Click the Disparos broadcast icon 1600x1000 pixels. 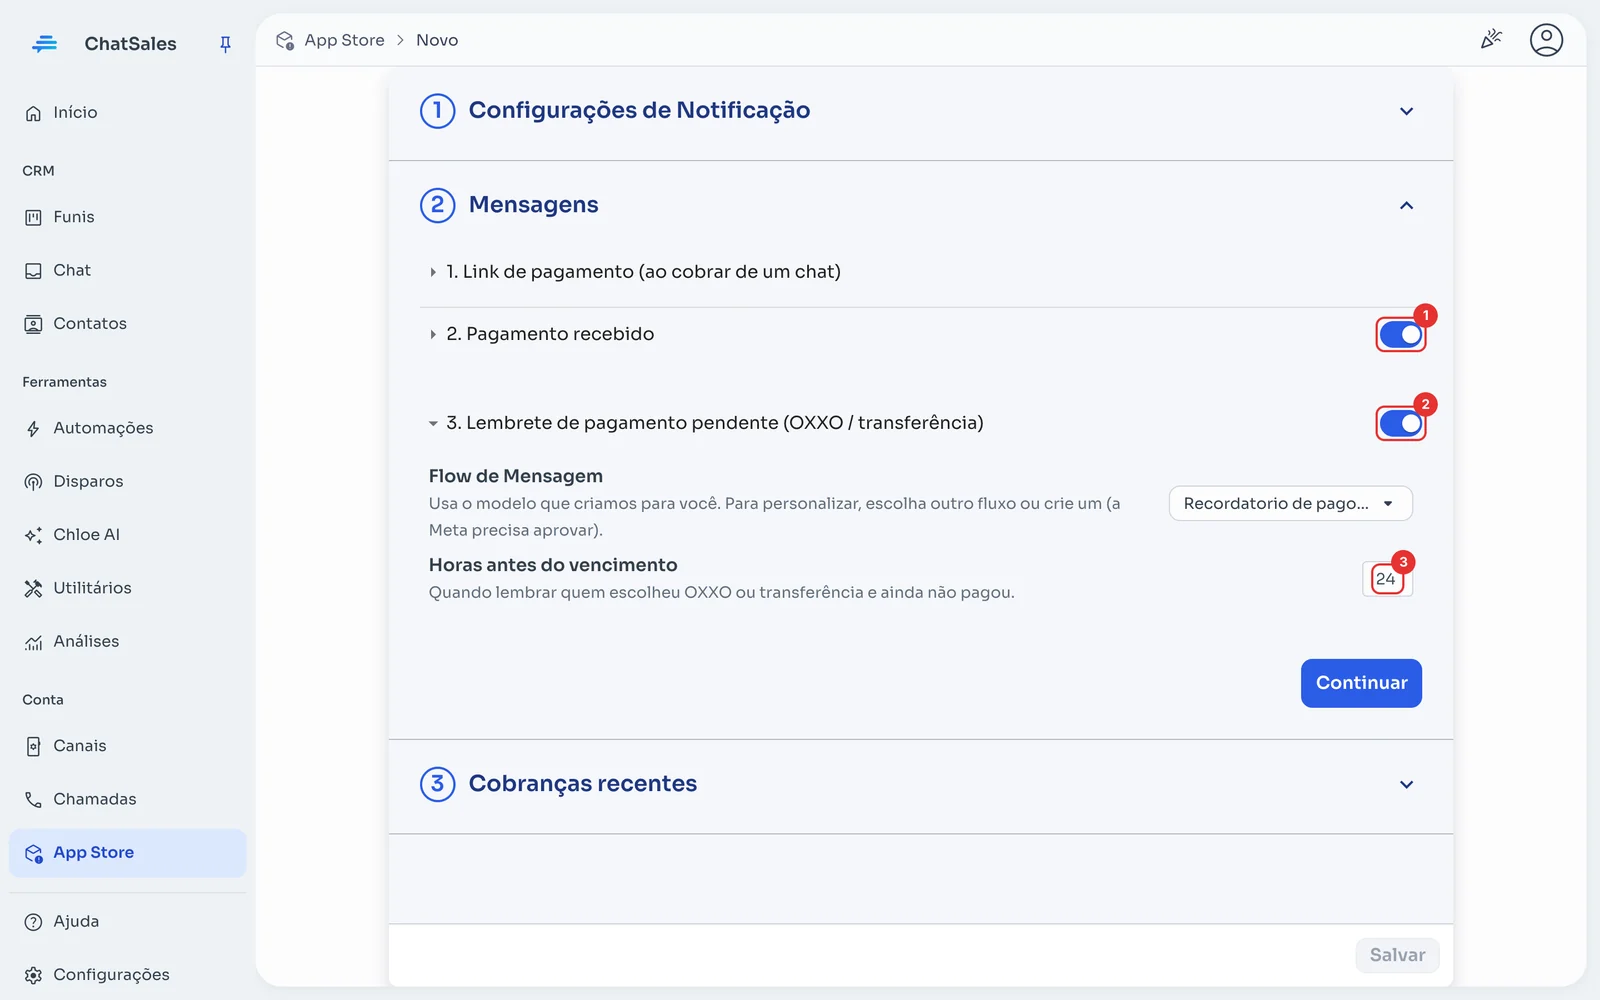[33, 482]
